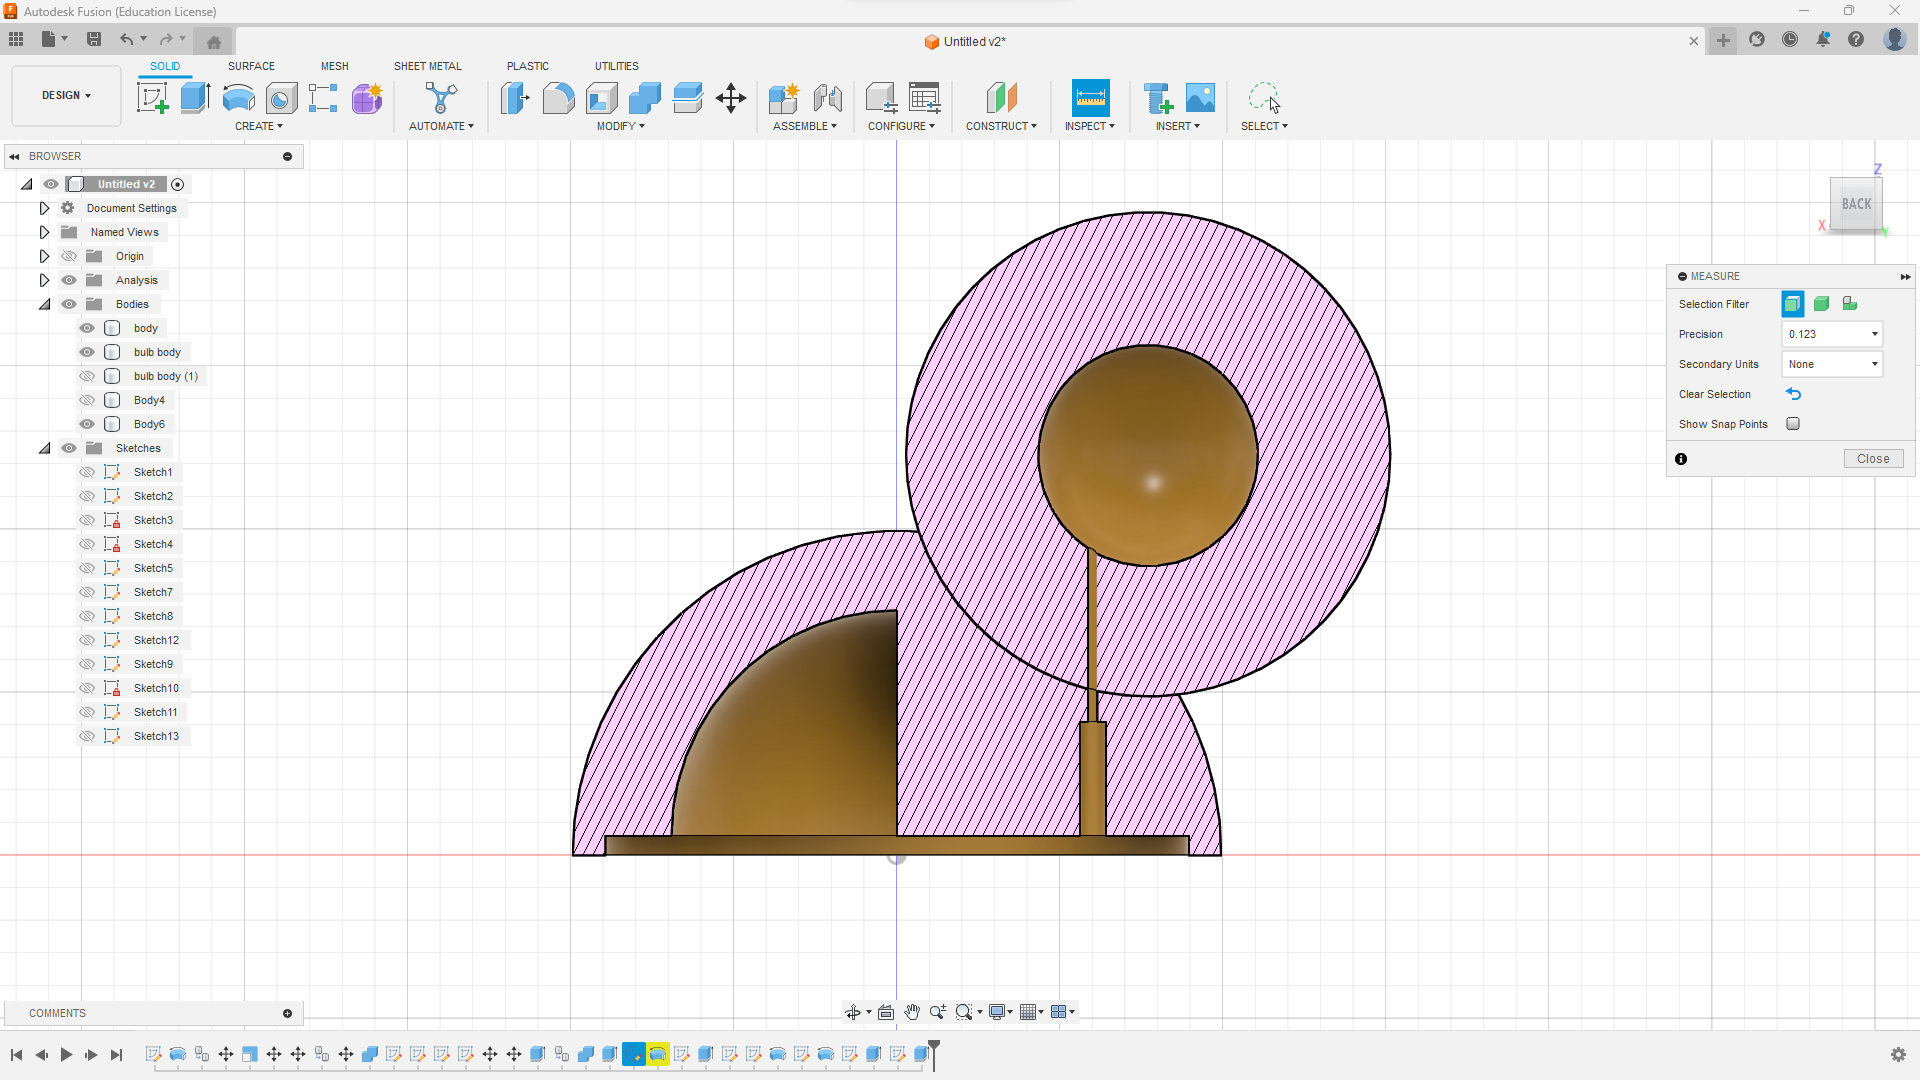Screen dimensions: 1920x1080
Task: Click the BACK face of the view cube
Action: (x=1856, y=204)
